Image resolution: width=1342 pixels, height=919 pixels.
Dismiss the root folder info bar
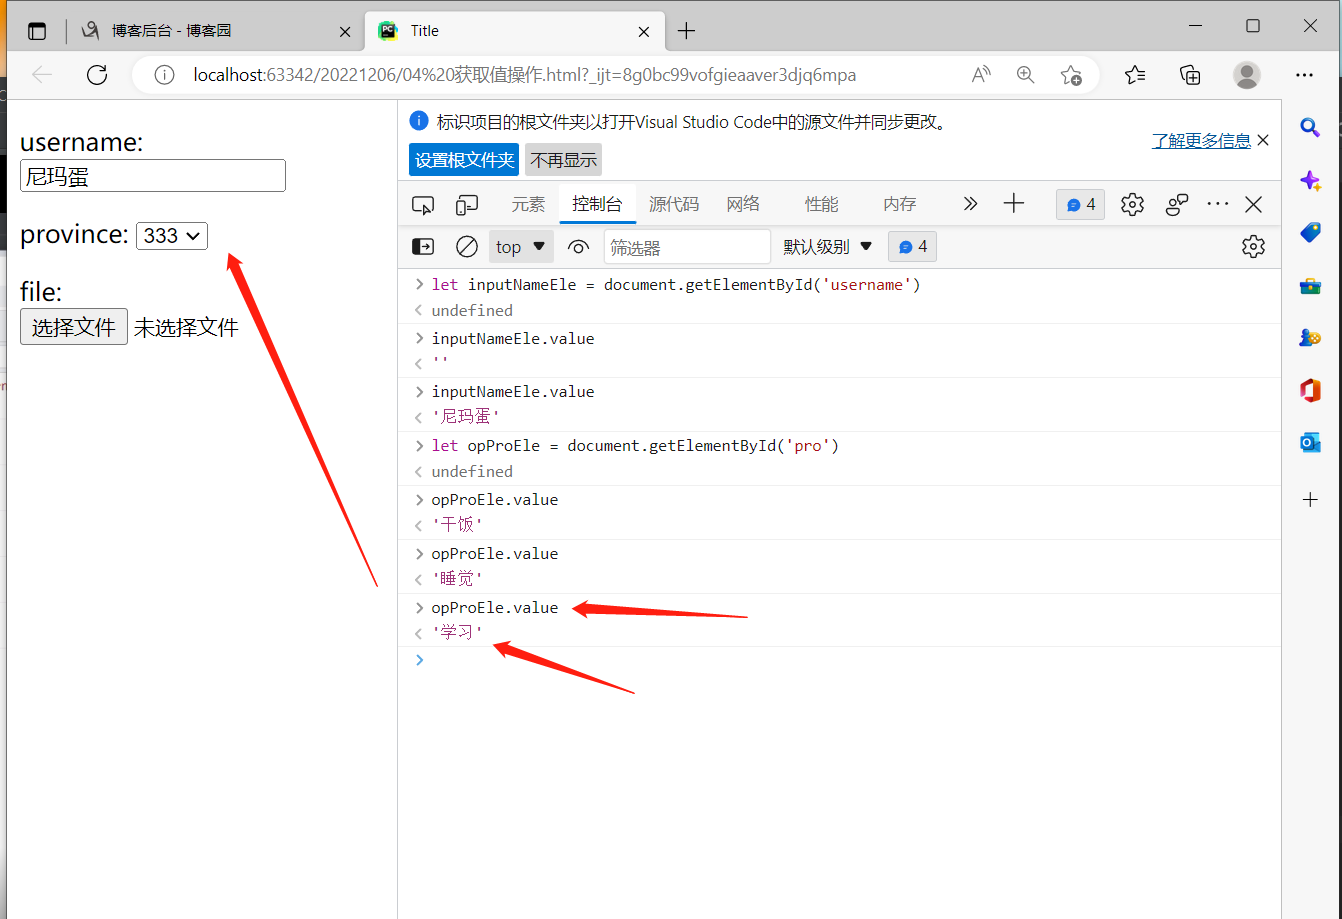(1263, 141)
